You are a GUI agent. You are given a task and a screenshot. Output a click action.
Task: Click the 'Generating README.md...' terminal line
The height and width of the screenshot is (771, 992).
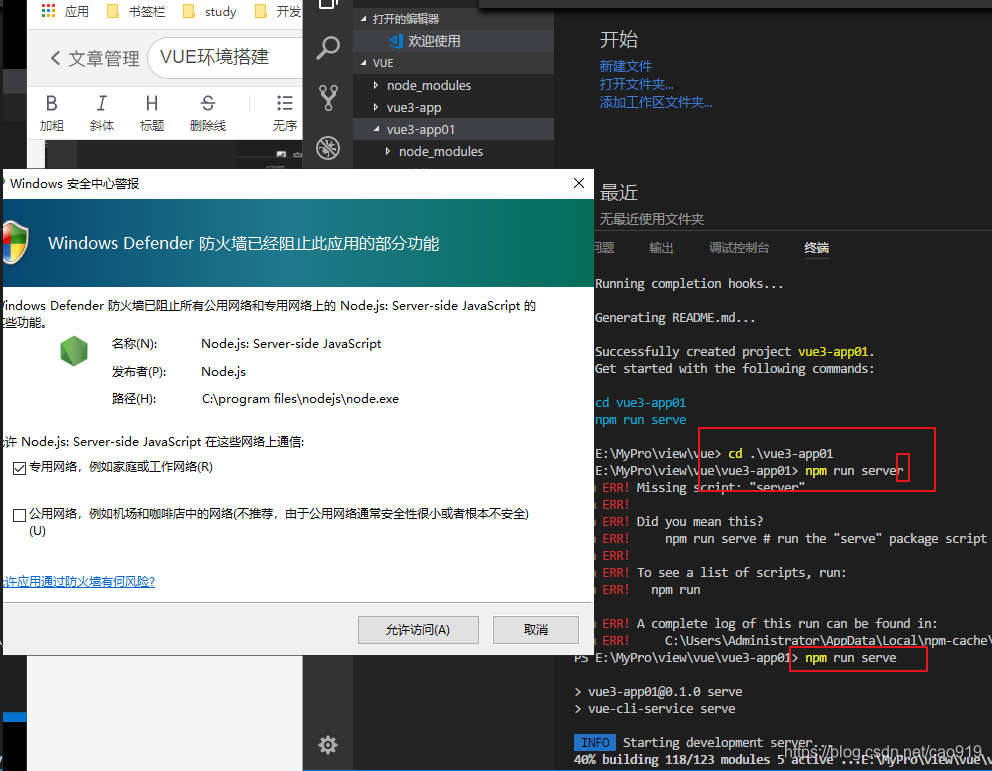point(675,318)
